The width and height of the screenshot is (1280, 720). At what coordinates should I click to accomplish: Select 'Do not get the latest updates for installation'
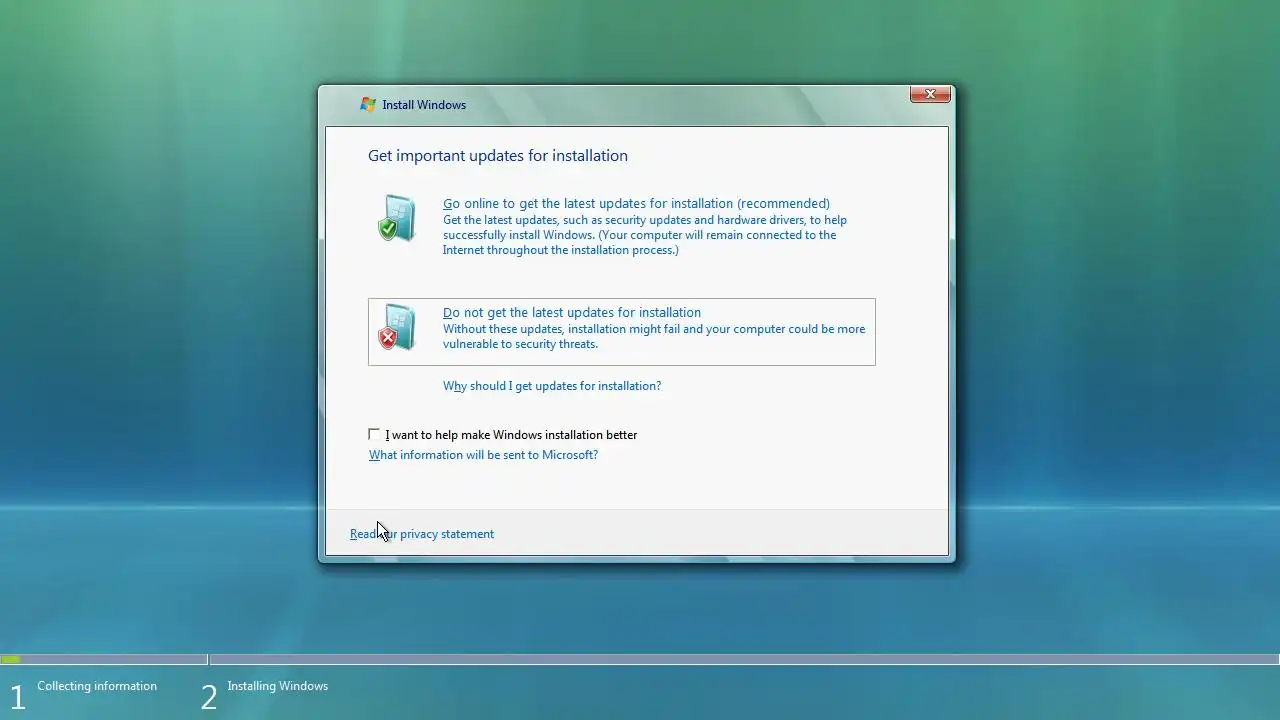click(621, 332)
